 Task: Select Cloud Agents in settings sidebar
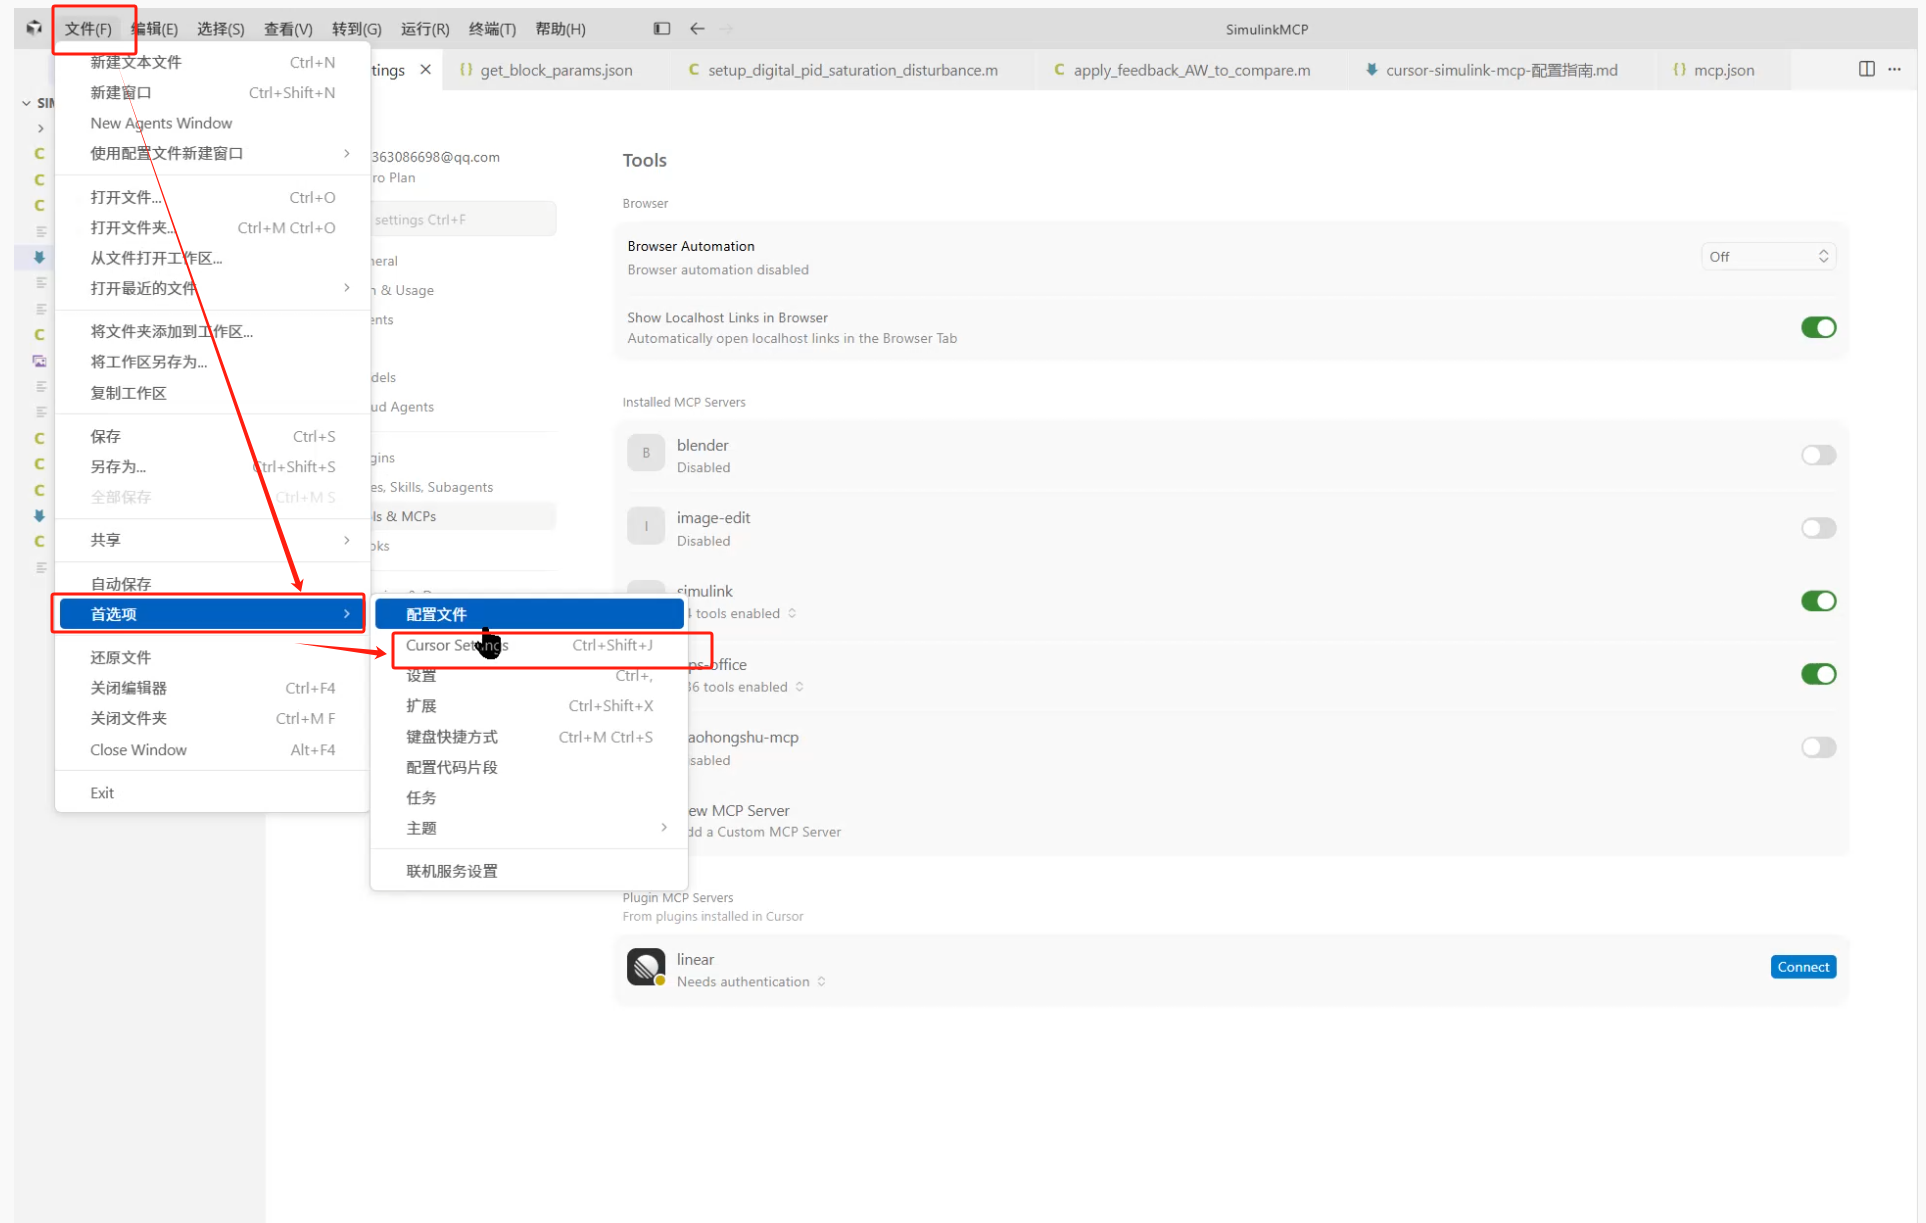point(402,407)
